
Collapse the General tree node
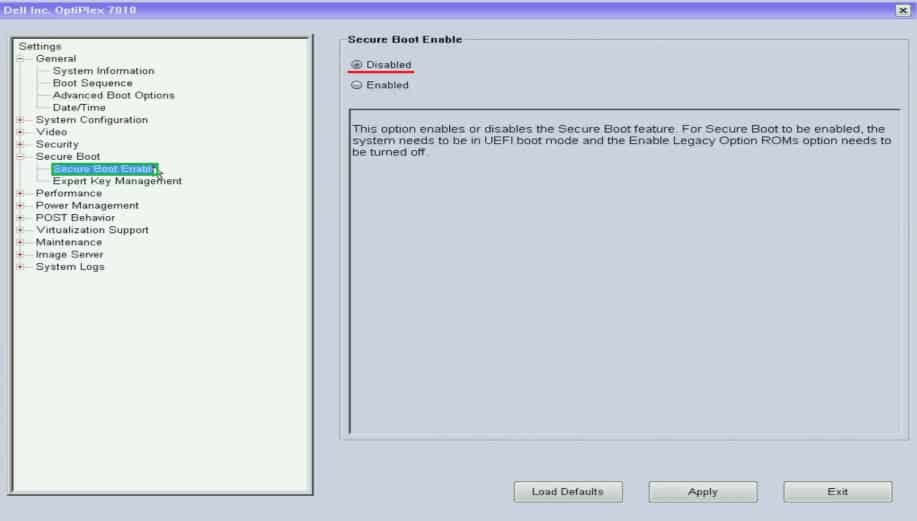(20, 59)
